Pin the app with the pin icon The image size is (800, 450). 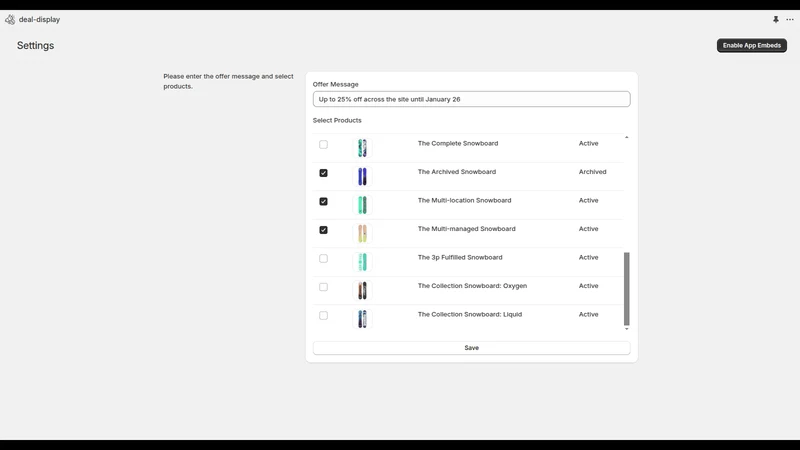point(776,19)
